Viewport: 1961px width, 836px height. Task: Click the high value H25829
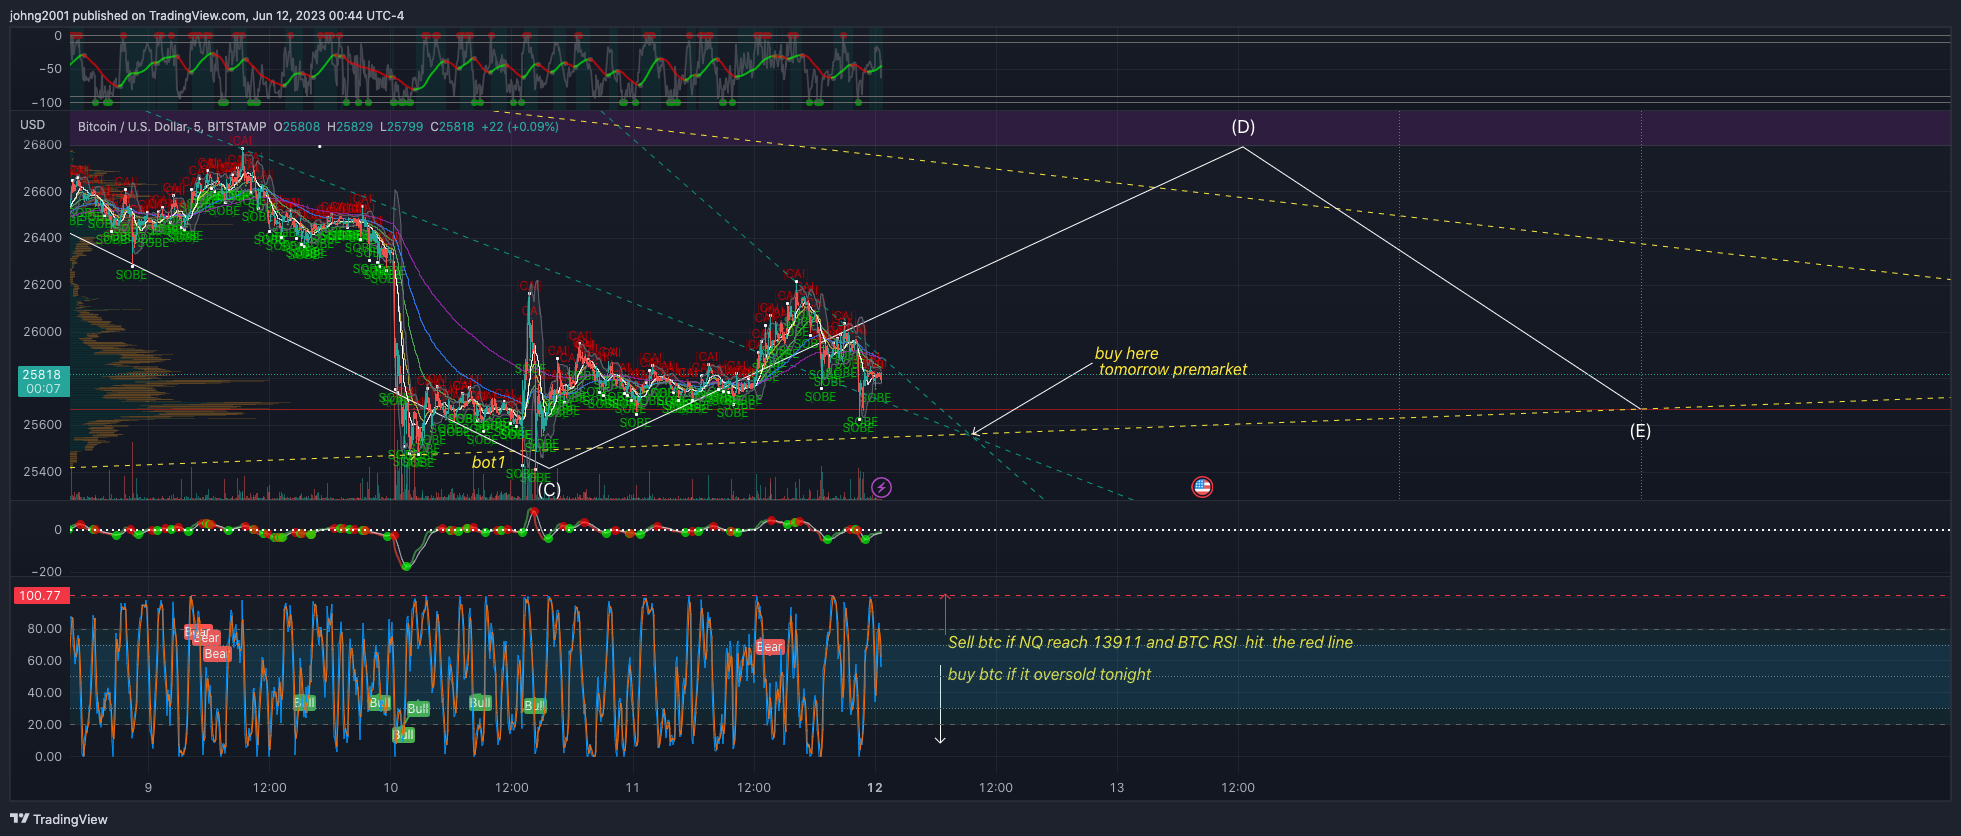(x=350, y=127)
